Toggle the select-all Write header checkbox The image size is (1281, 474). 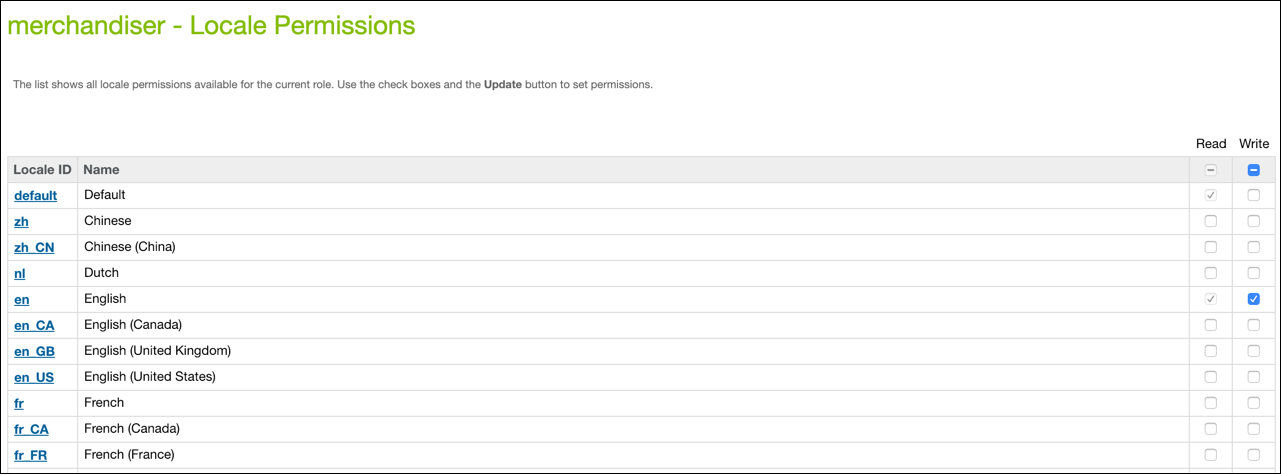(1254, 170)
